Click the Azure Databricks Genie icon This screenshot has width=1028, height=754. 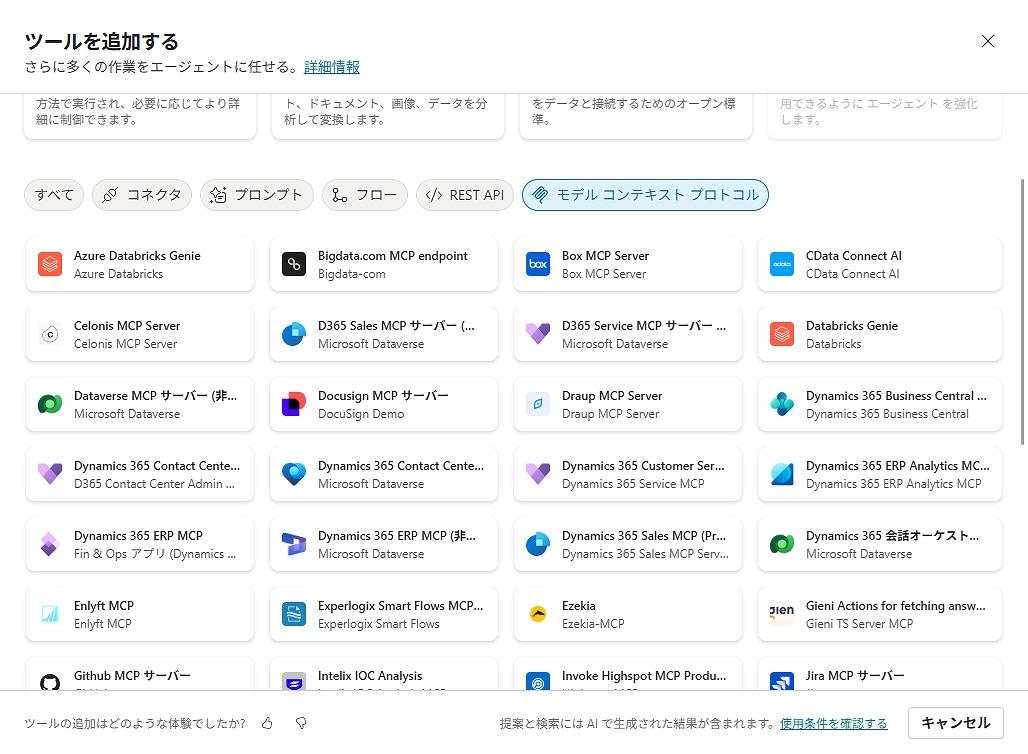(x=50, y=265)
